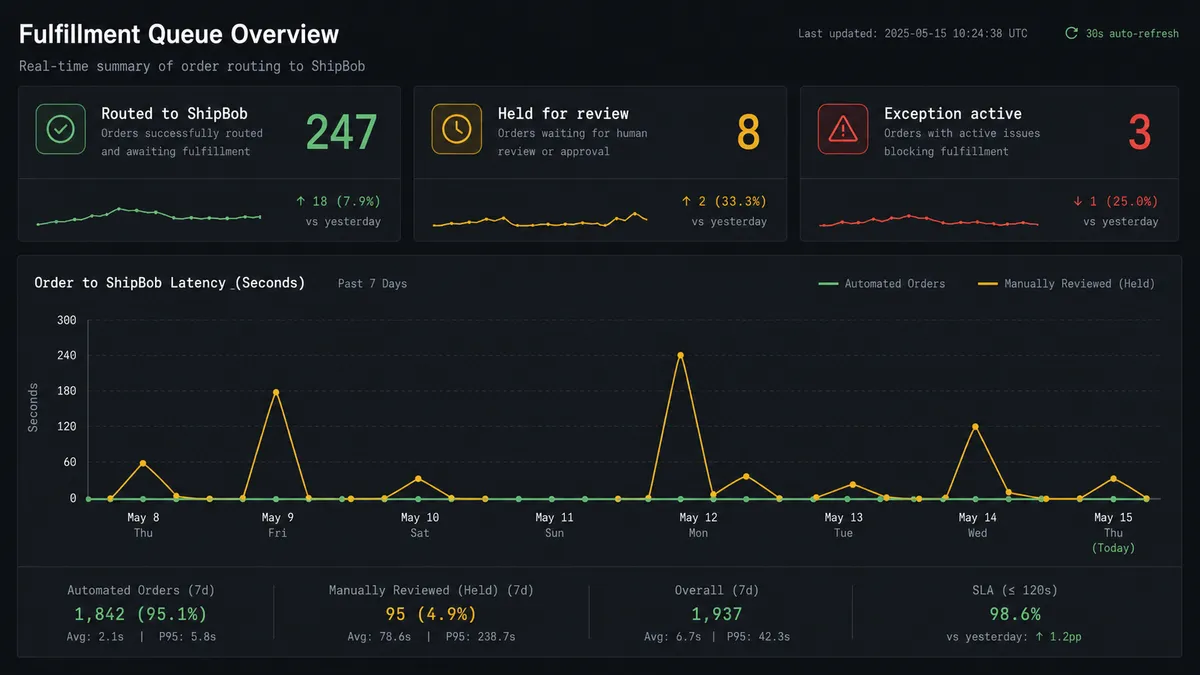Screen dimensions: 1200x675
Task: Click the May 9 peak data point near 180
Action: click(x=276, y=392)
